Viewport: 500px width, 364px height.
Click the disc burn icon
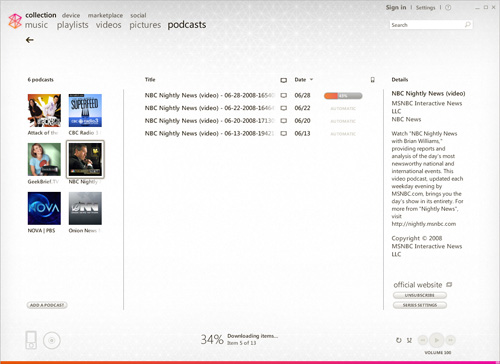52,340
